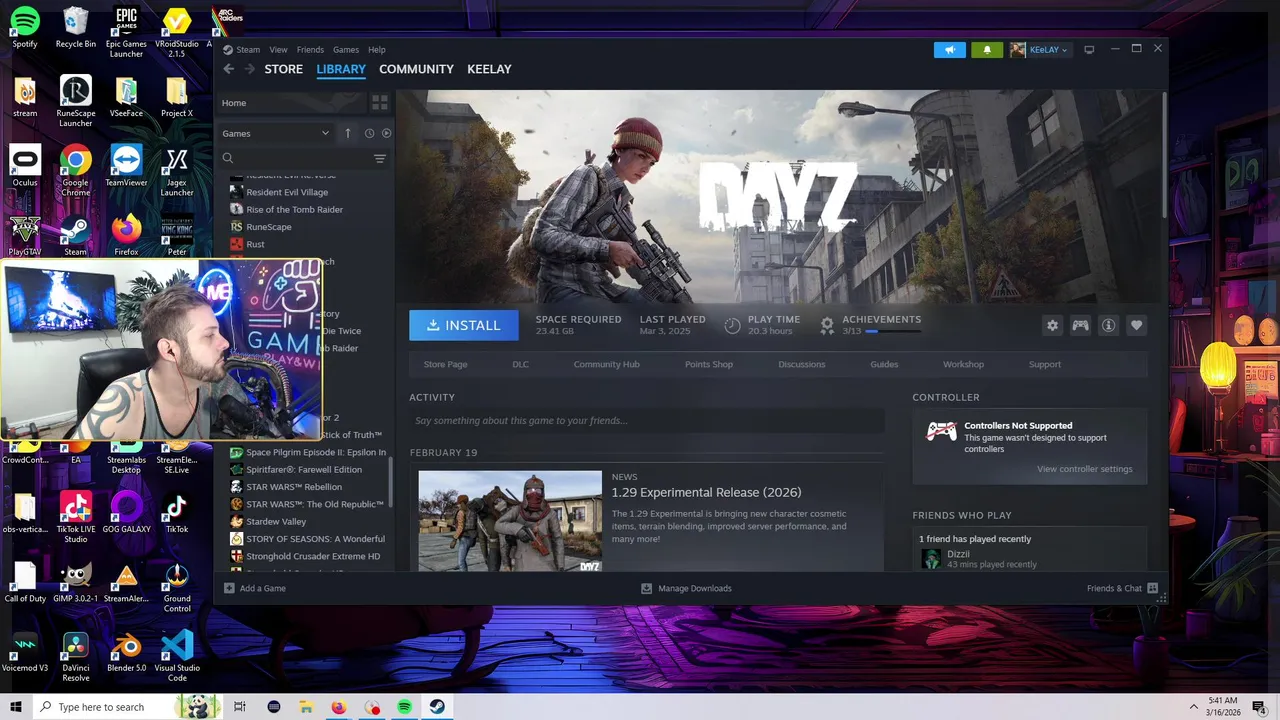
Task: Click View controller settings link
Action: [x=1085, y=469]
